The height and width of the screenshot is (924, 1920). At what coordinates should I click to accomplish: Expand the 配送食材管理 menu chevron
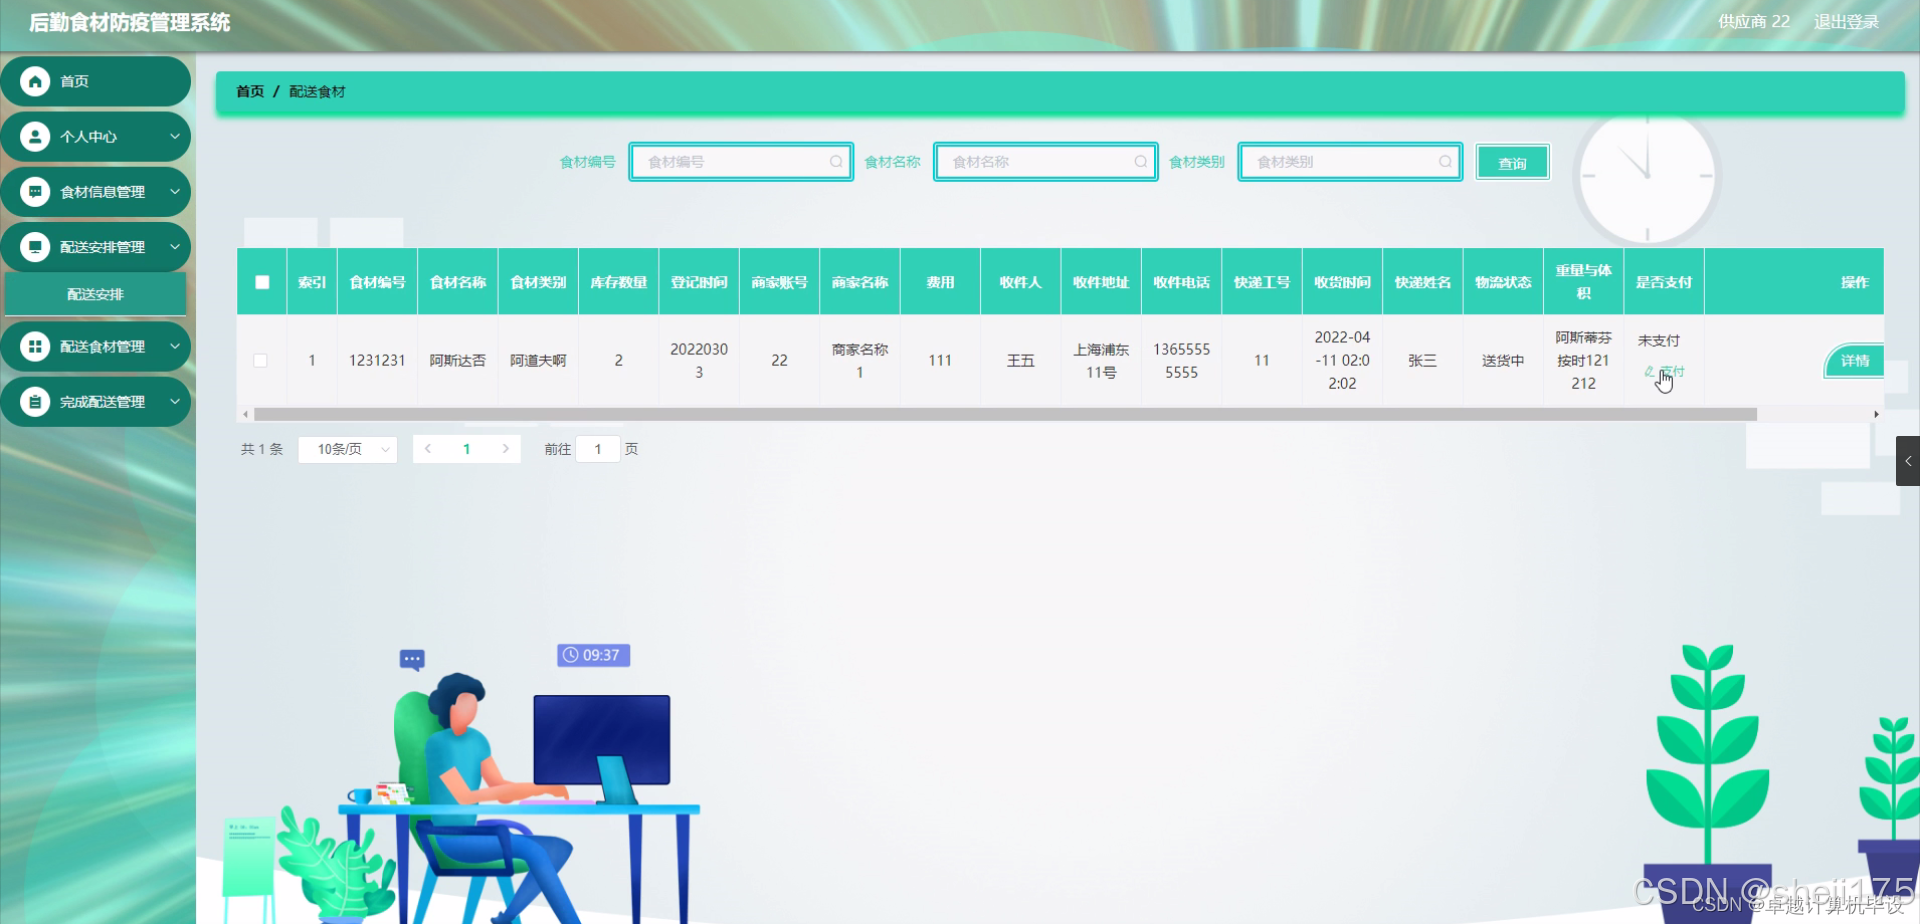pos(175,347)
